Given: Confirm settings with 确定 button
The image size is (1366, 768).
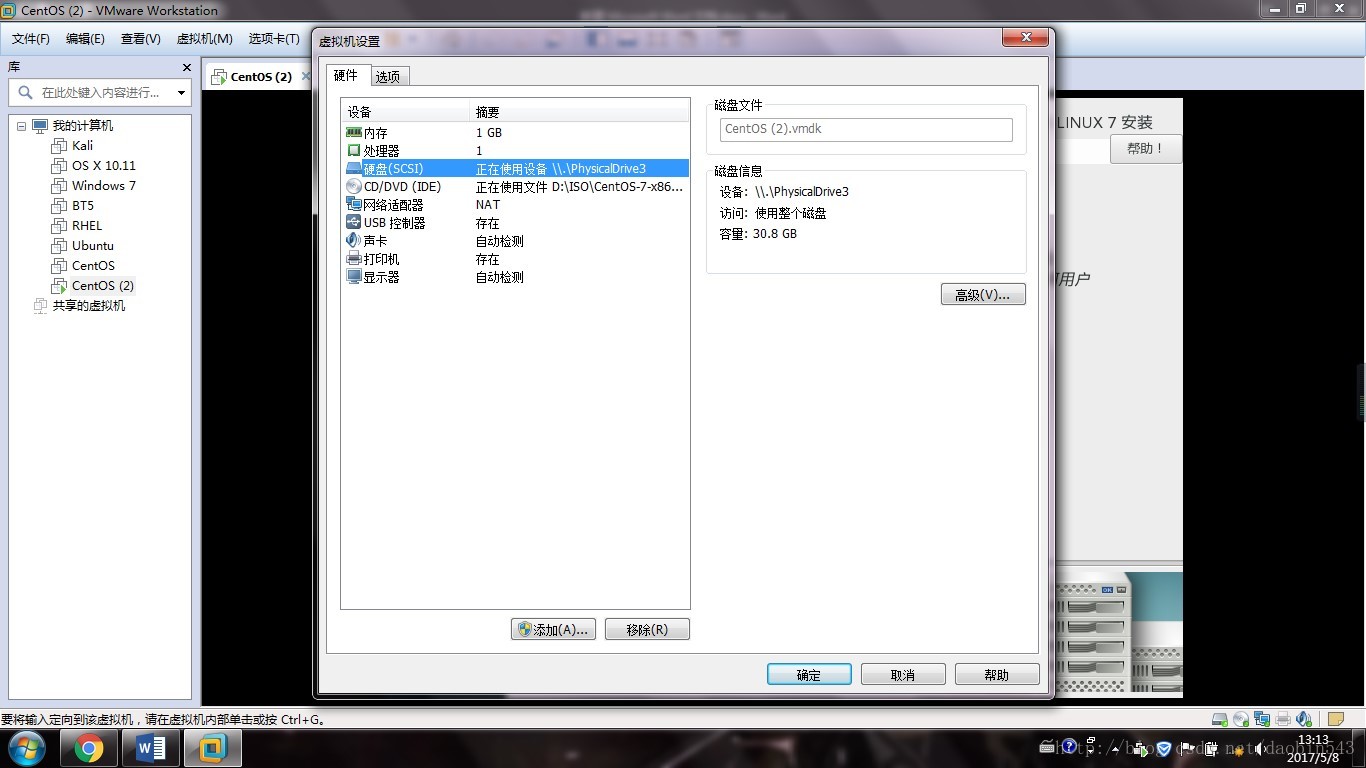Looking at the screenshot, I should pos(809,675).
